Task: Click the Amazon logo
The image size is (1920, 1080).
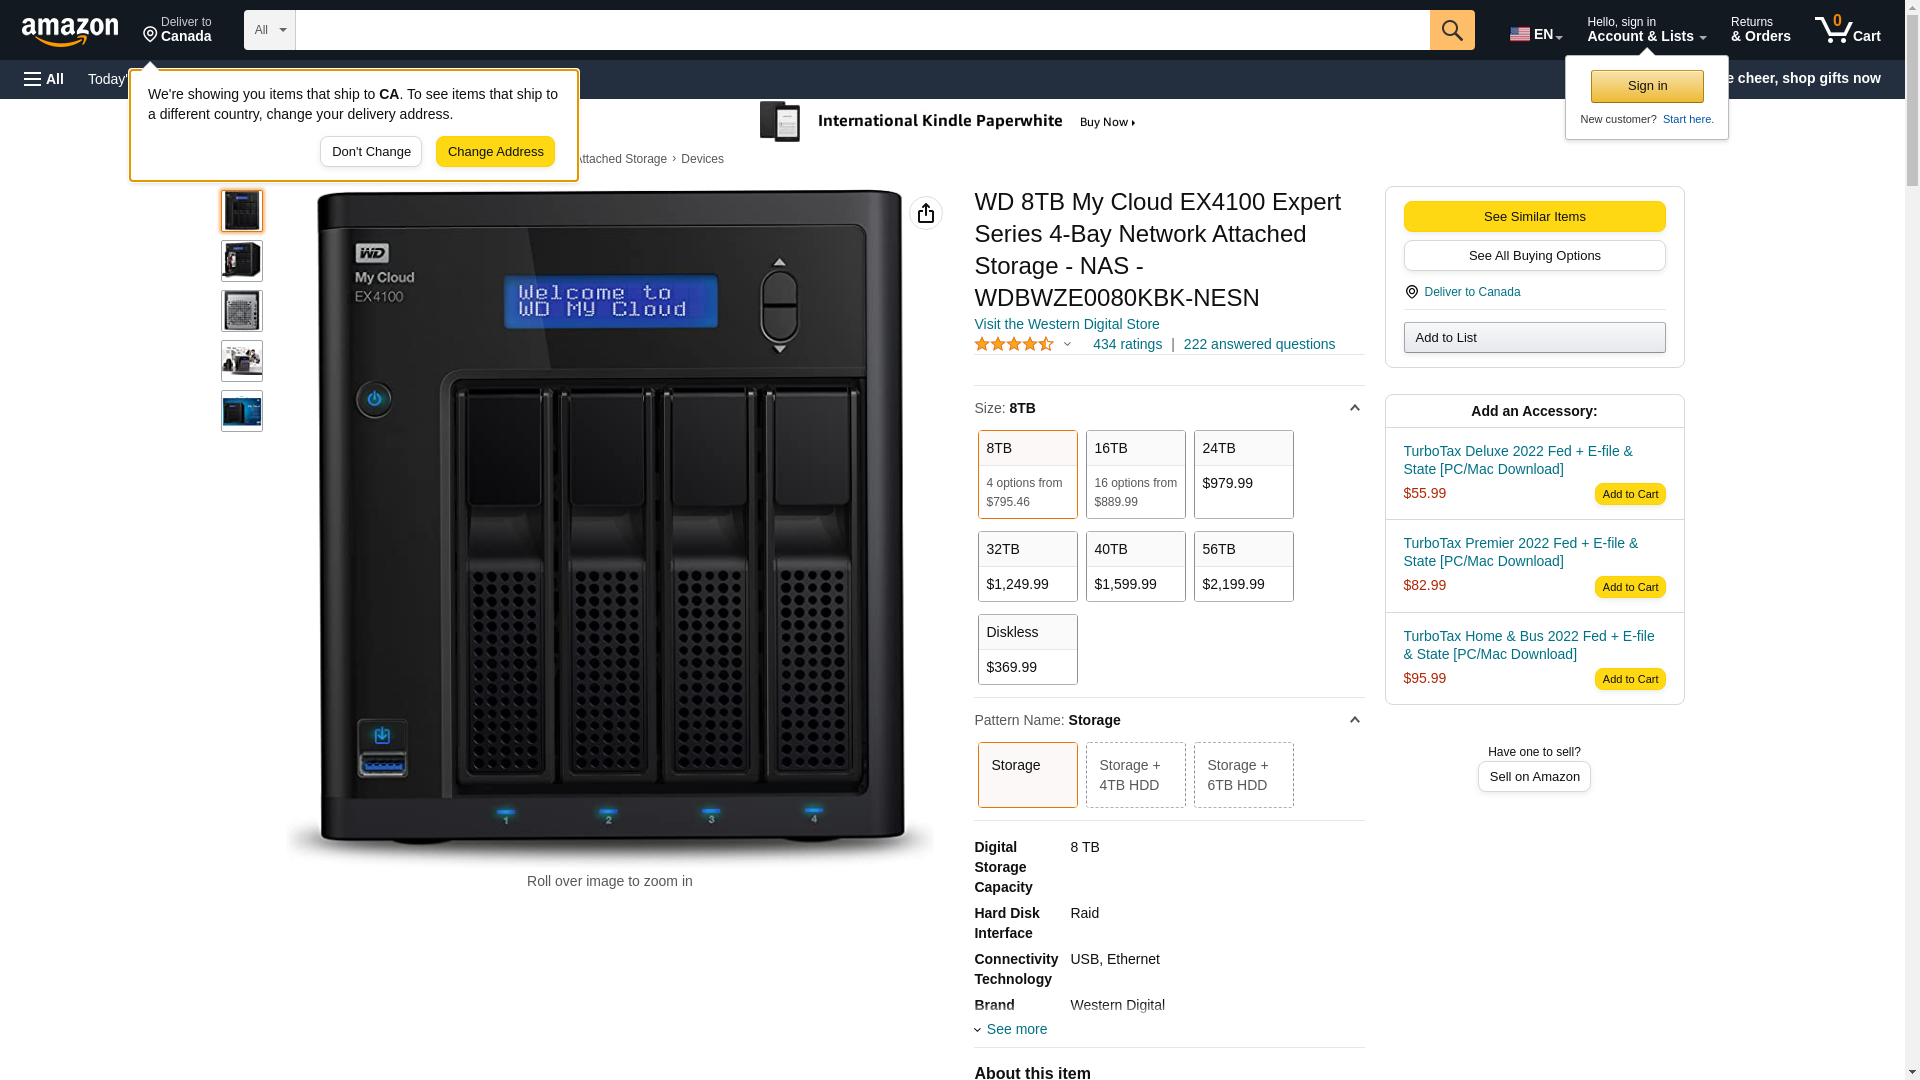Action: click(x=70, y=31)
